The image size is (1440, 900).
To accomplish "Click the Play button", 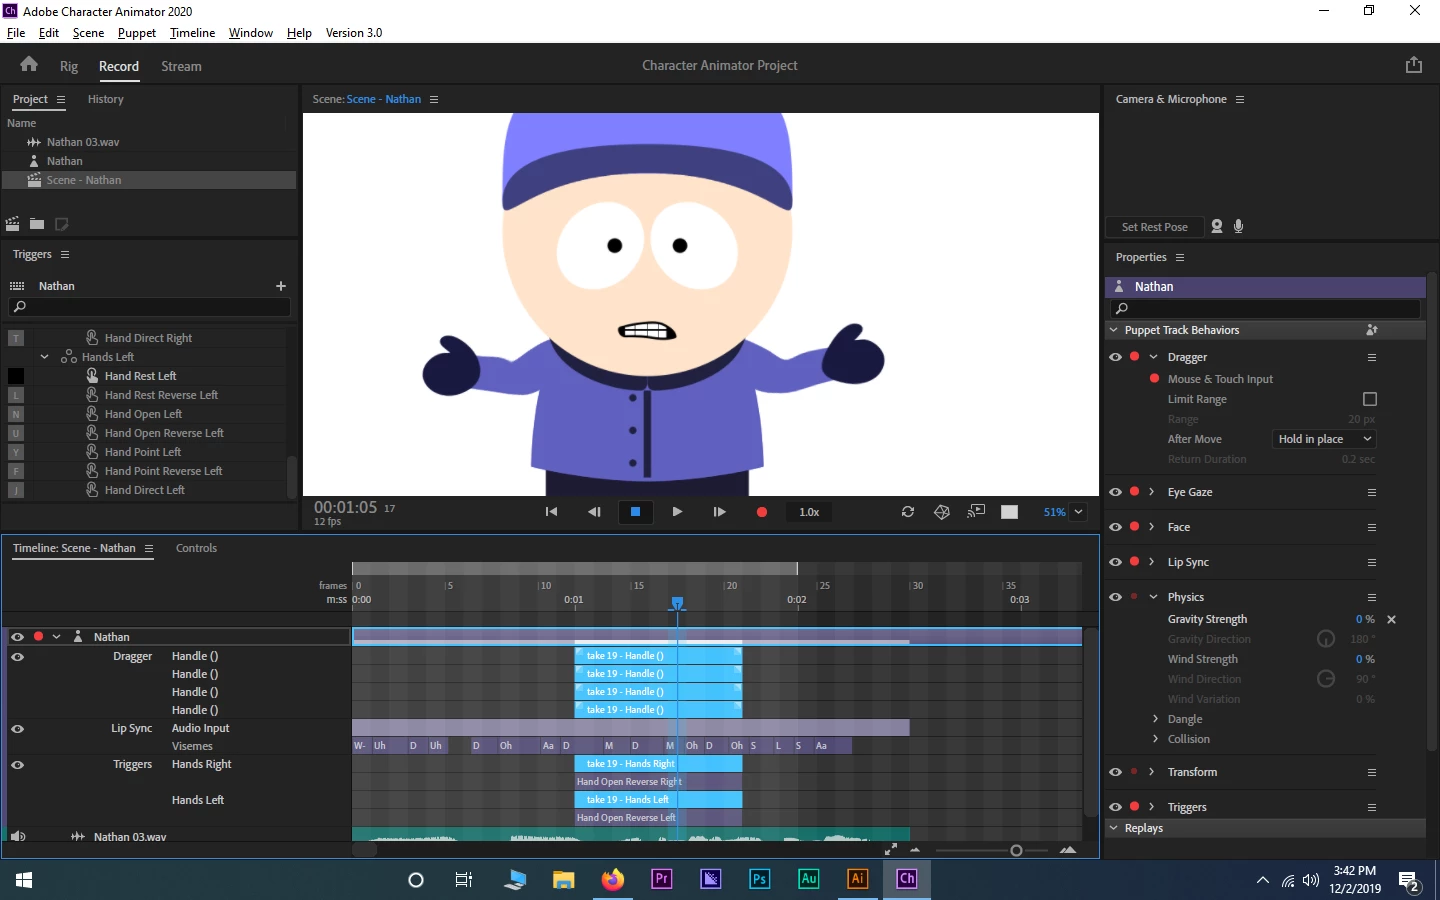I will coord(677,512).
